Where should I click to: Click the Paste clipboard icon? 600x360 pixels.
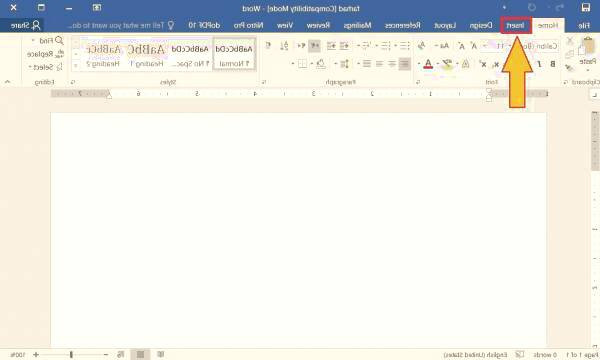[588, 45]
